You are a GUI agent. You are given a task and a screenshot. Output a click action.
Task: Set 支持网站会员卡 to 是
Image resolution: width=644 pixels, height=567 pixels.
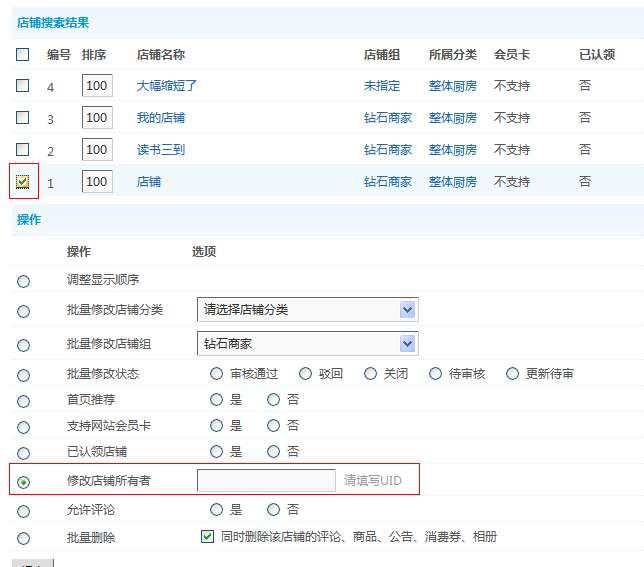(216, 425)
